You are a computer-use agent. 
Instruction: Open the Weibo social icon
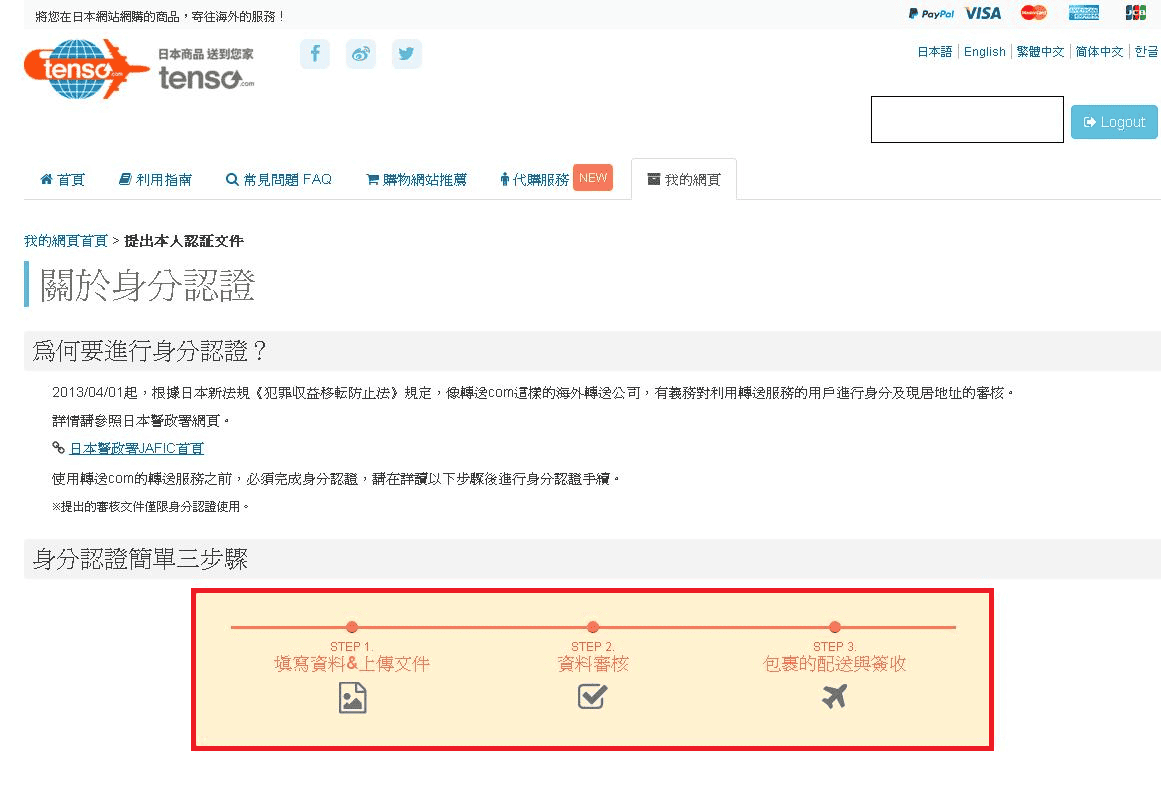[x=361, y=54]
